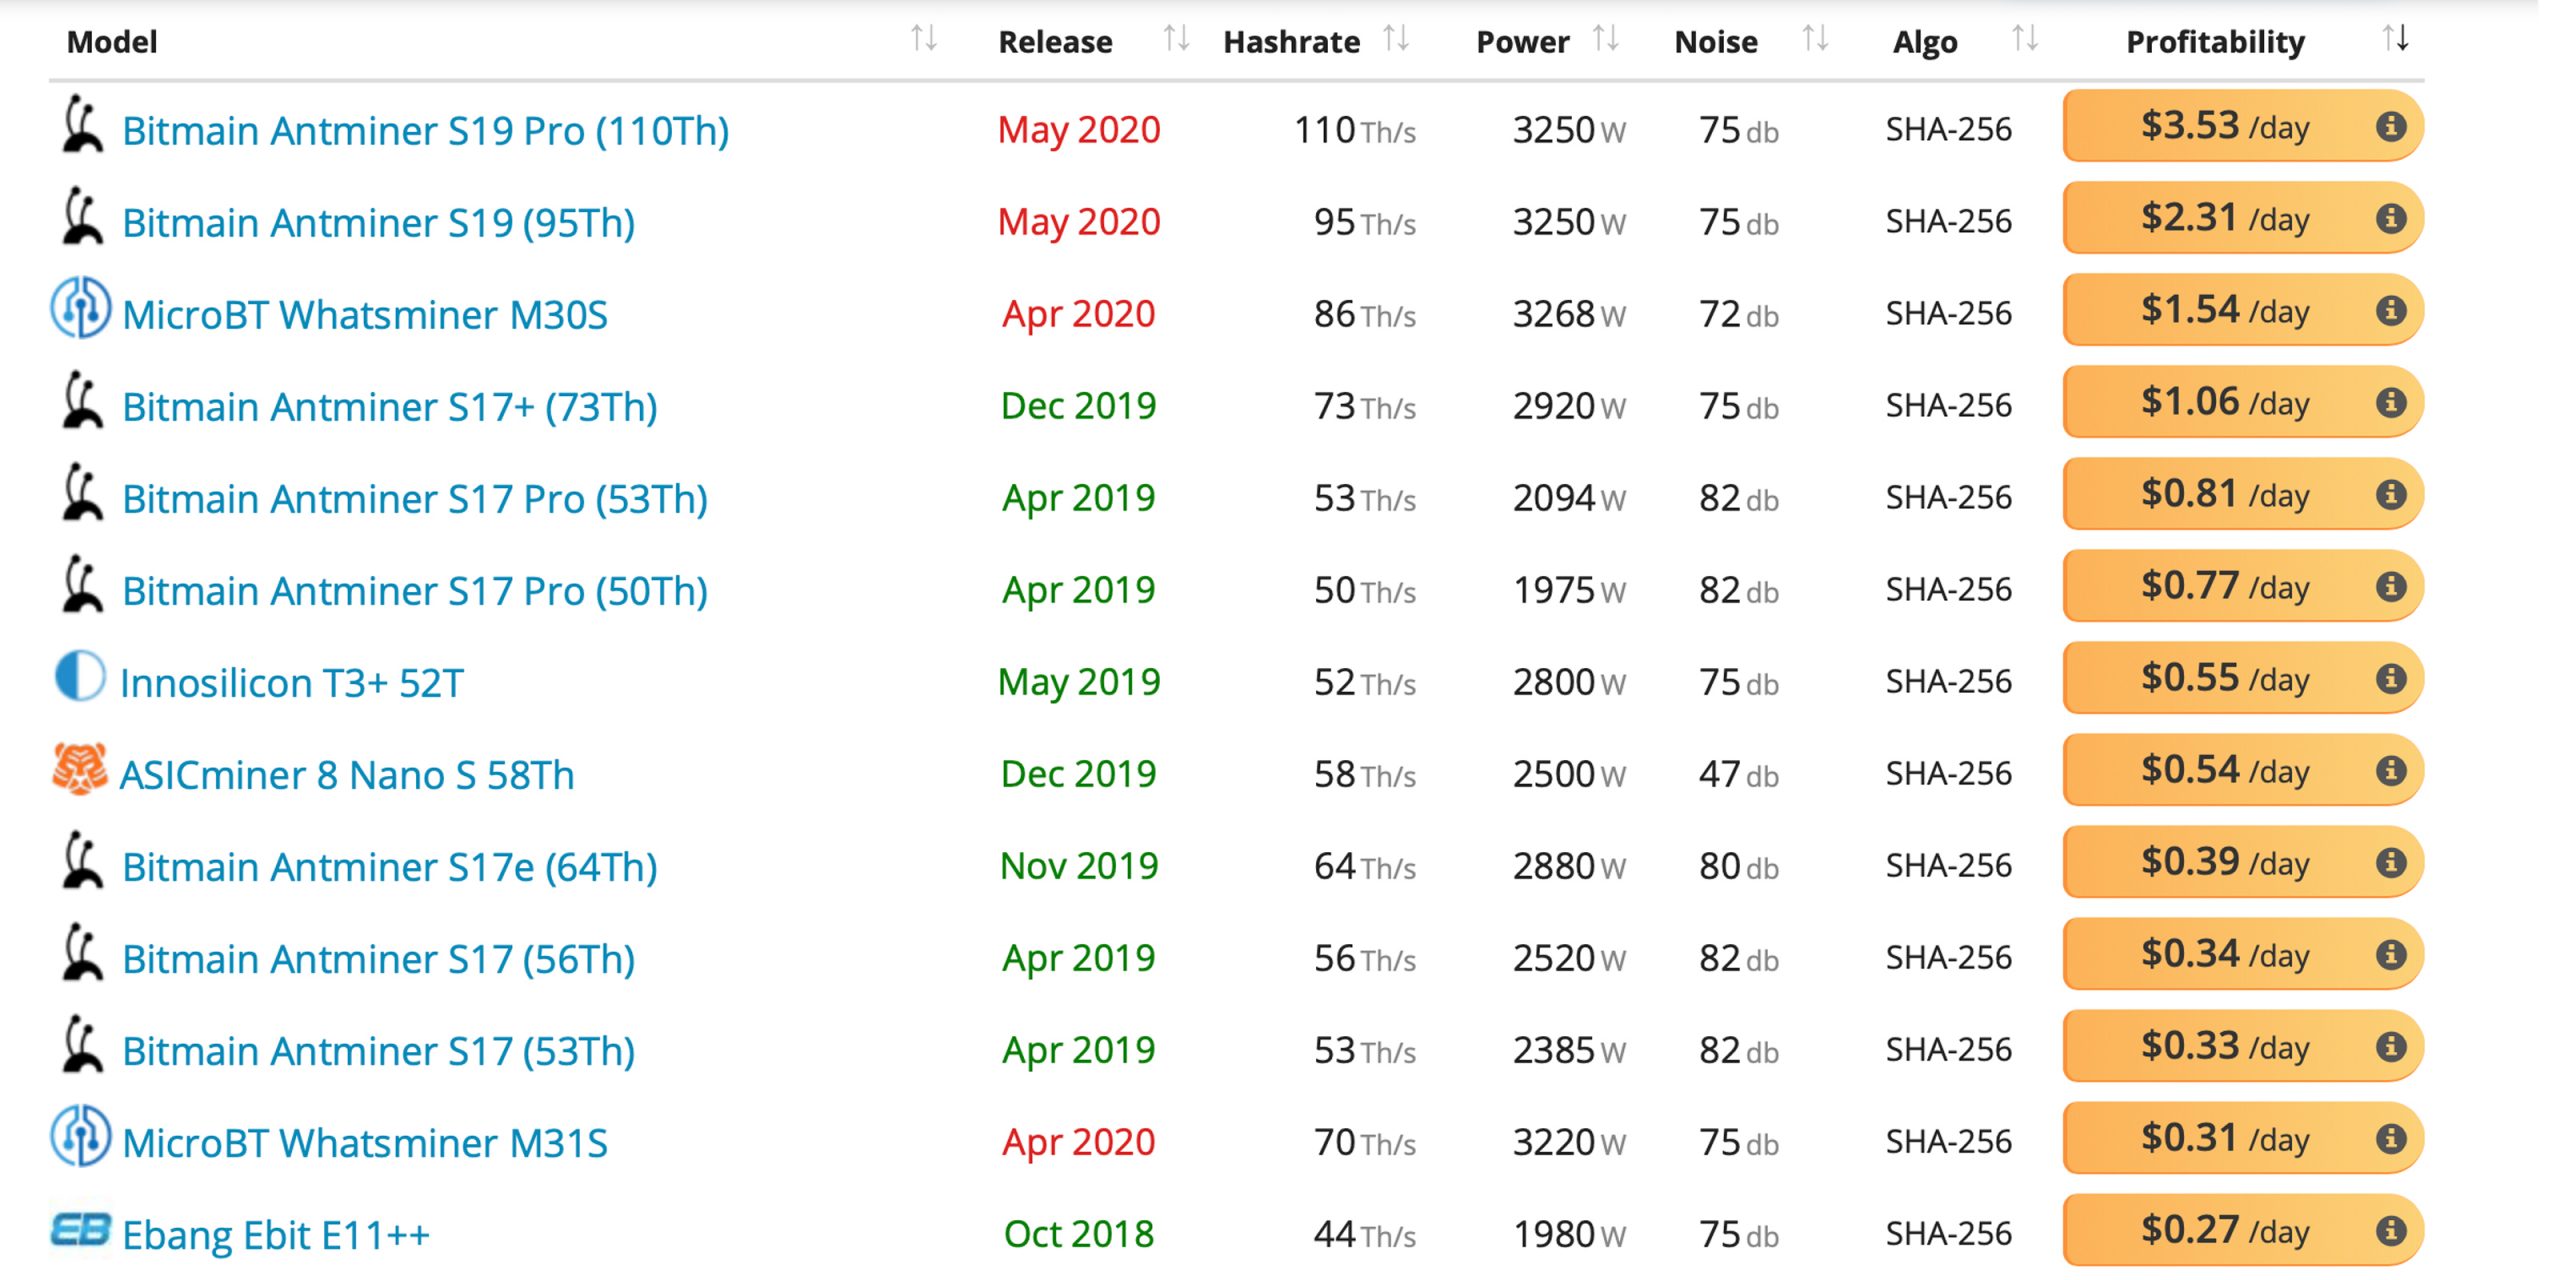The width and height of the screenshot is (2560, 1280).
Task: Select the Power column header
Action: (1522, 42)
